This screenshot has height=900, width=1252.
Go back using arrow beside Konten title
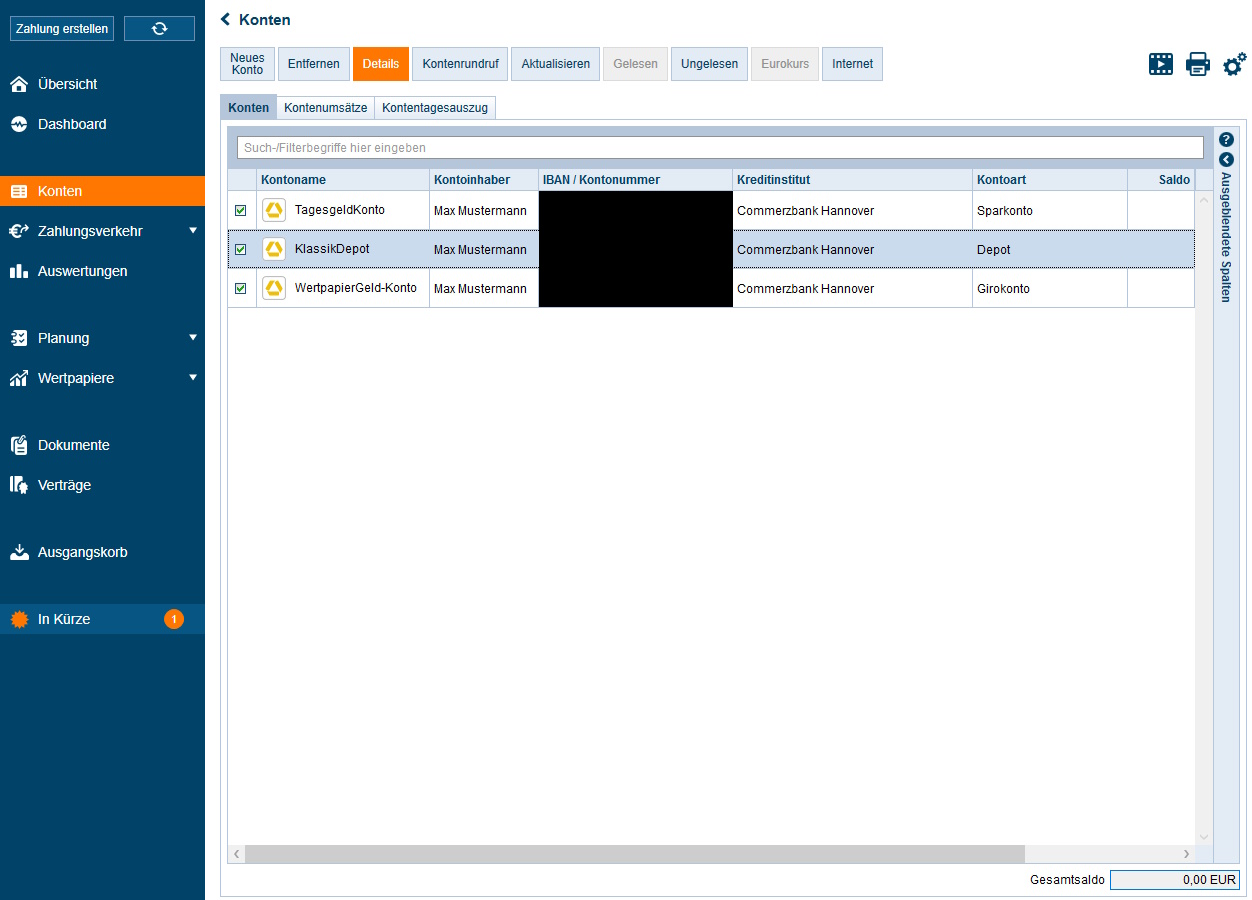pyautogui.click(x=226, y=19)
